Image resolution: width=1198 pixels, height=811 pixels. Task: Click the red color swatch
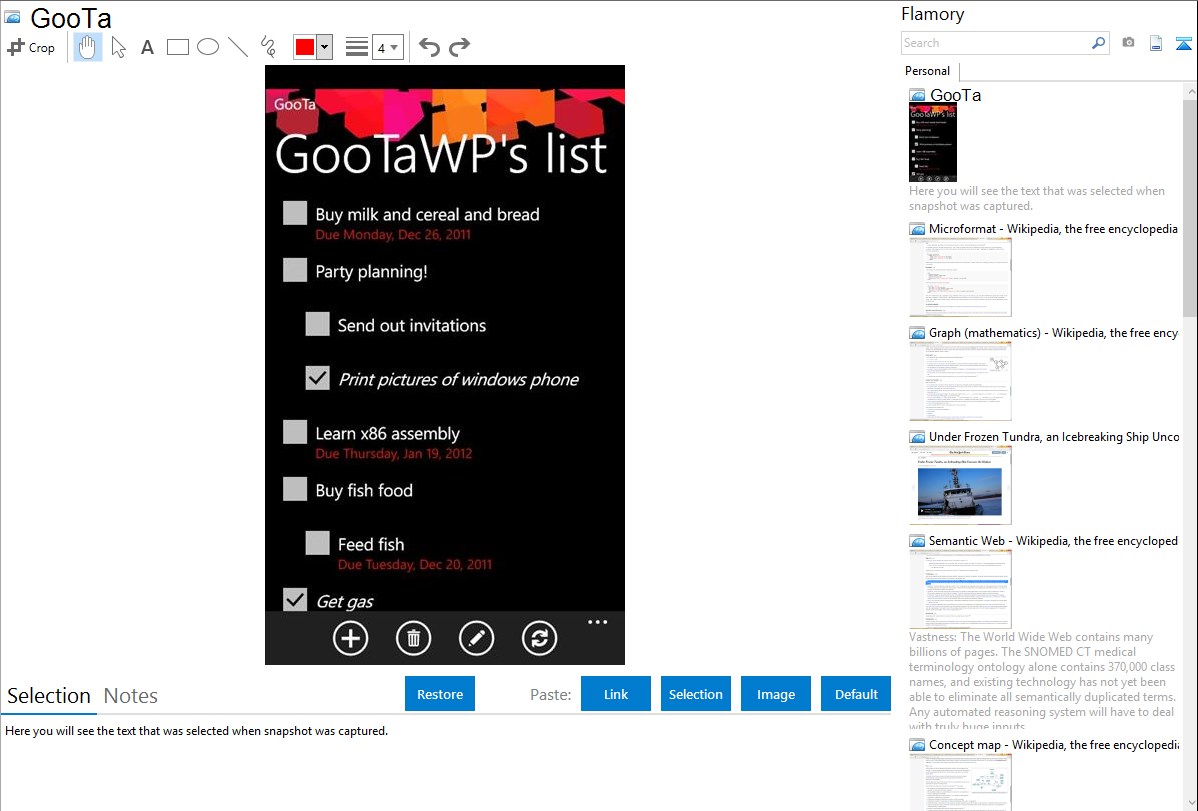coord(304,47)
